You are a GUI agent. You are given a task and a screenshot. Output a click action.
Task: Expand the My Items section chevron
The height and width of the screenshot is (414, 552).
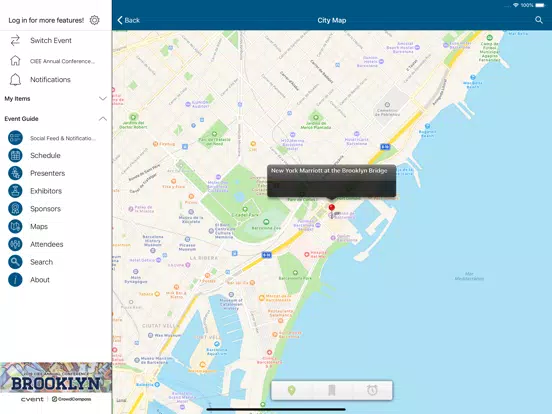(x=103, y=99)
